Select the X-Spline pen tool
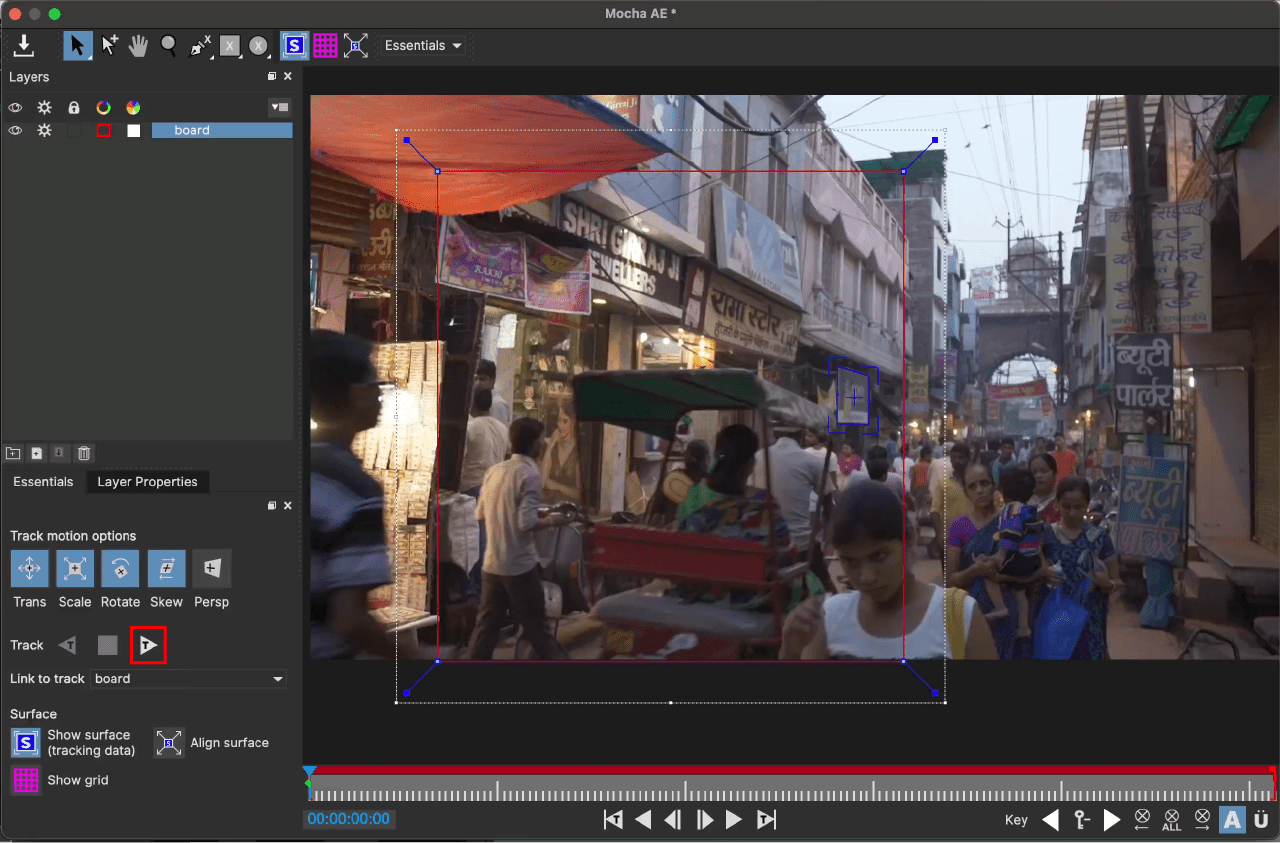 [x=200, y=45]
